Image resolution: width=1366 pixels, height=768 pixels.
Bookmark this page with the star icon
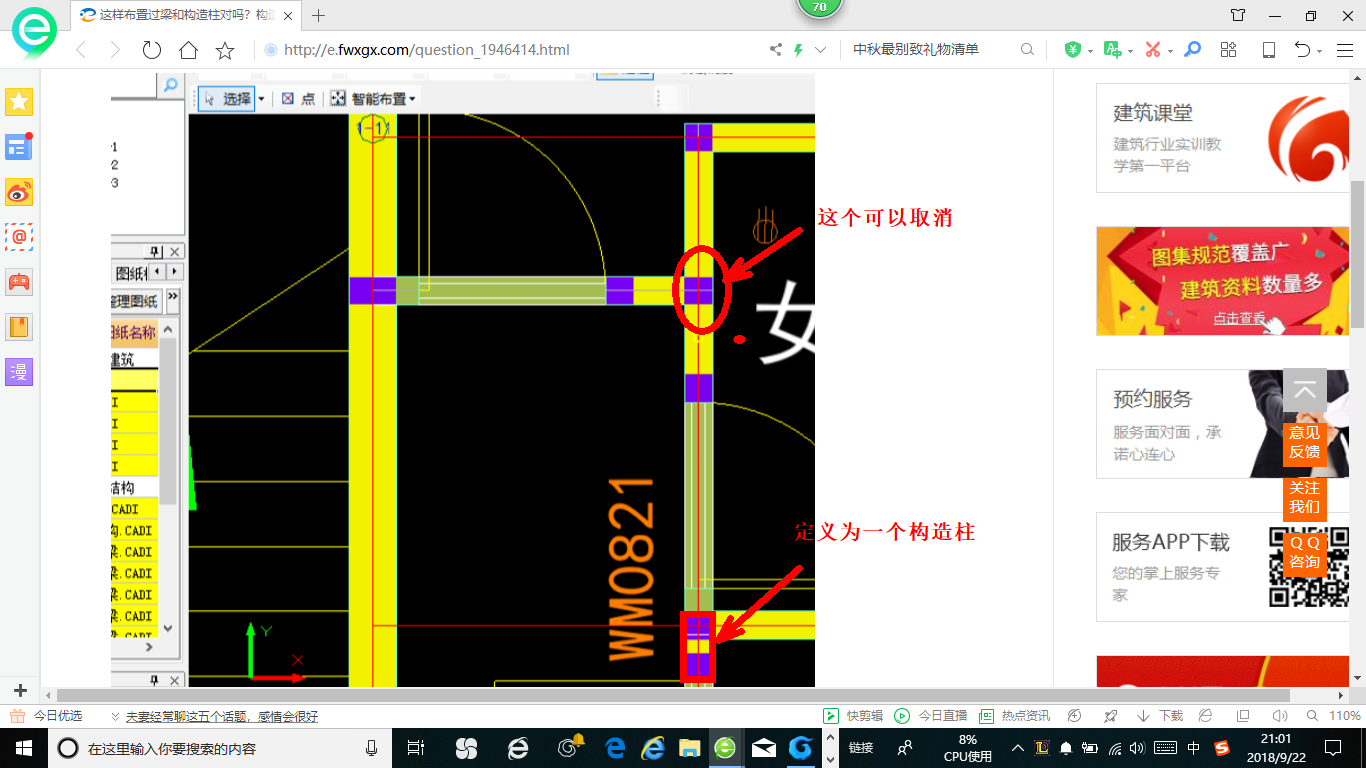pyautogui.click(x=225, y=50)
